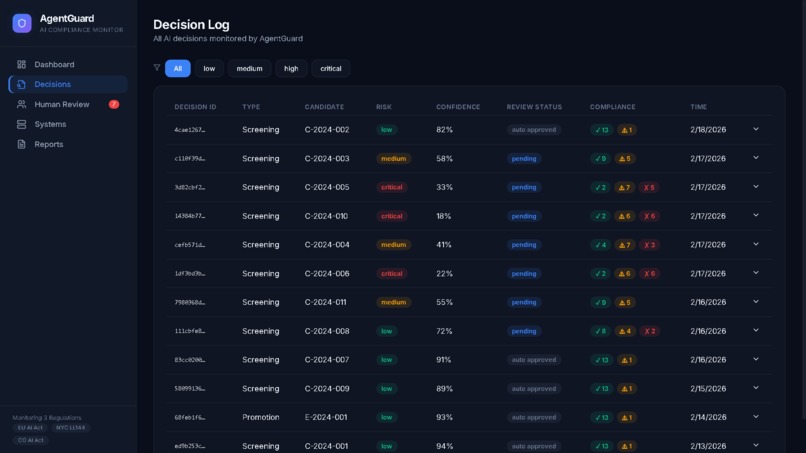Click the red failed badge for C-2024-006
Image resolution: width=806 pixels, height=453 pixels.
649,274
